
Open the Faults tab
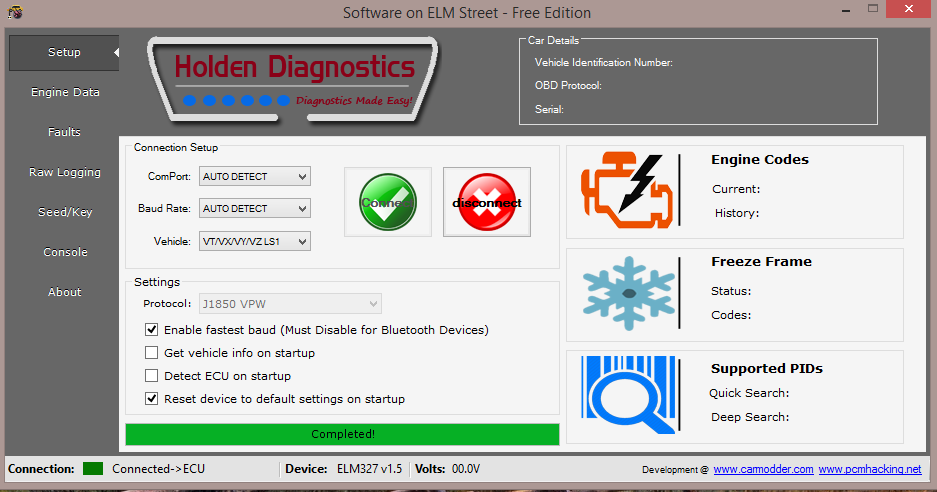65,132
